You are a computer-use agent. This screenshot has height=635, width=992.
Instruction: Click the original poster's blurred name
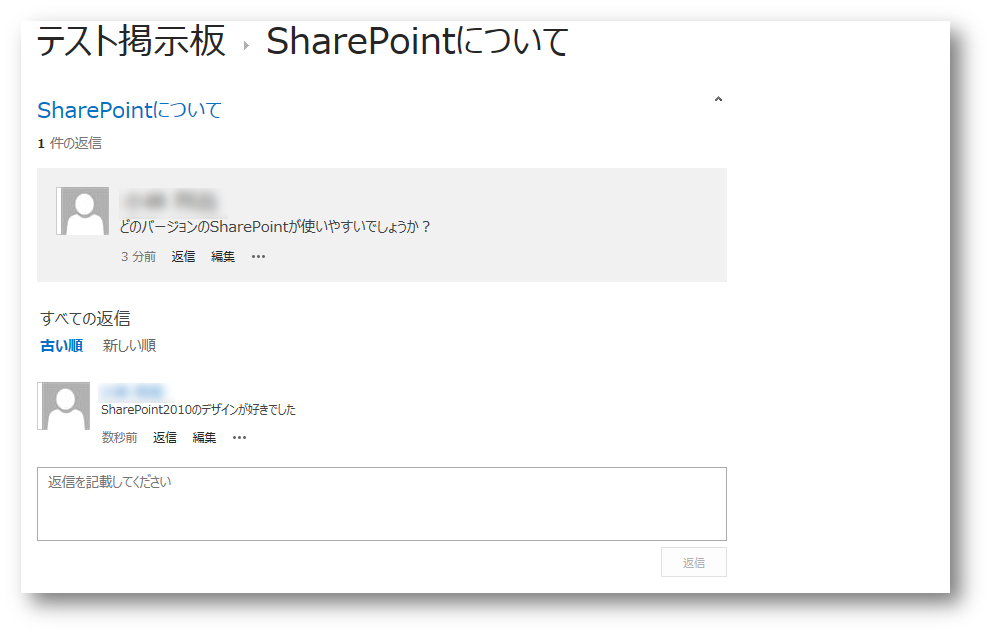pos(169,201)
